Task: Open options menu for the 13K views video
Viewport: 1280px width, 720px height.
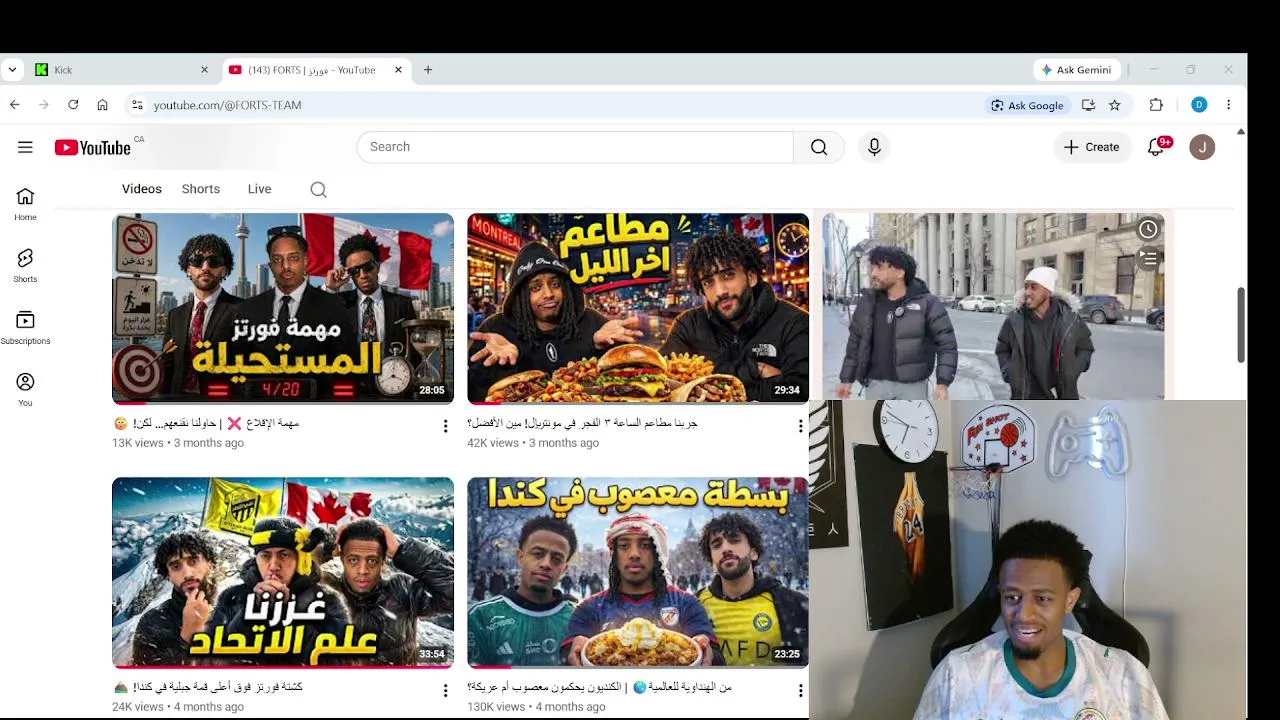Action: (445, 427)
